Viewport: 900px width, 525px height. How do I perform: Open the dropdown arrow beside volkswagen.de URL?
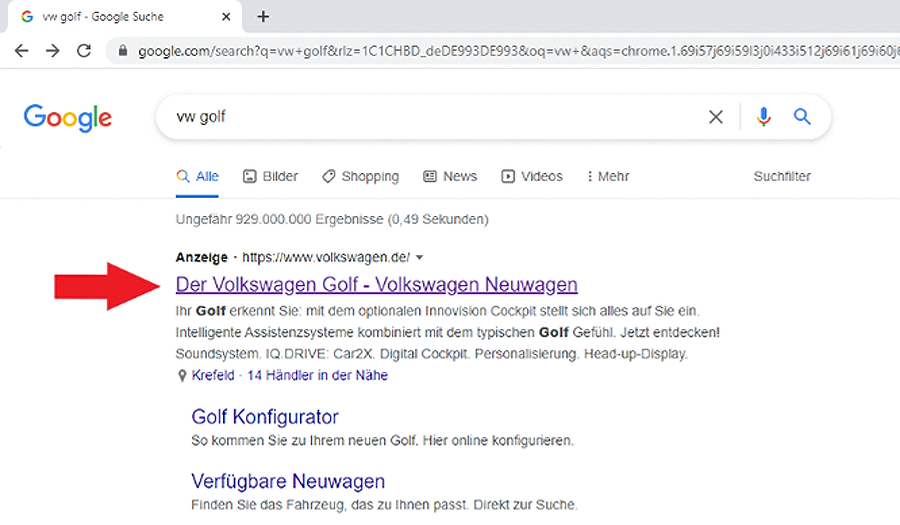tap(420, 258)
